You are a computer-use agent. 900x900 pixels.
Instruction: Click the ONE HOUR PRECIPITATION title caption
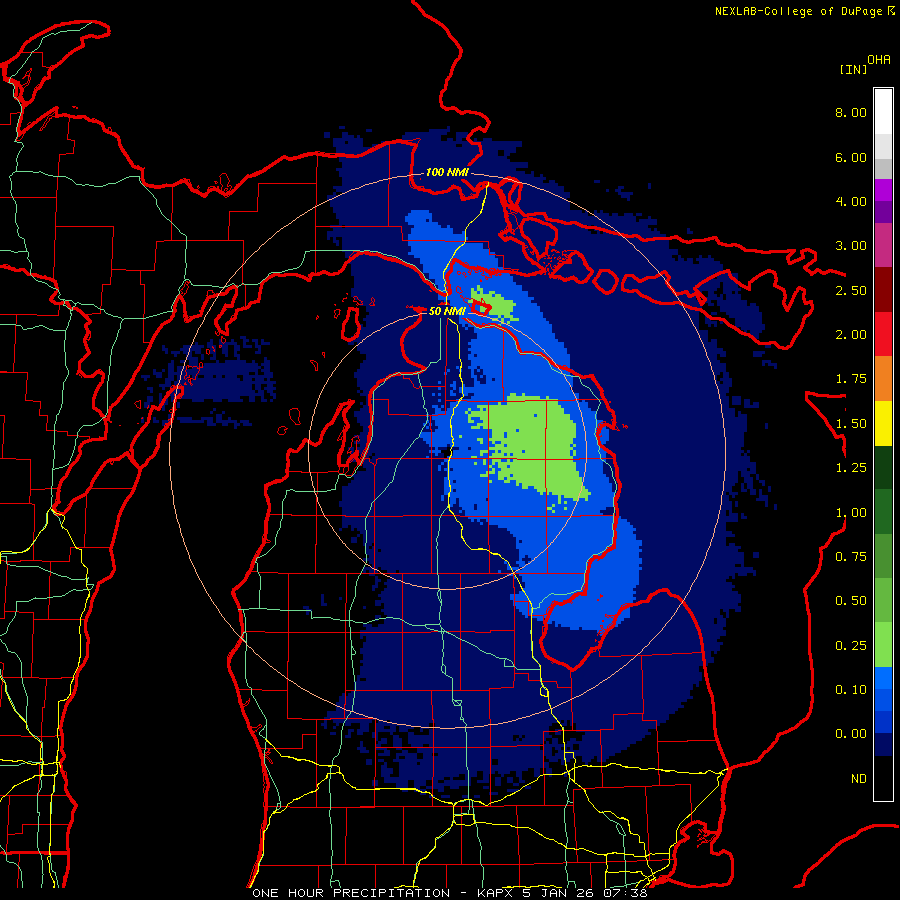pyautogui.click(x=450, y=893)
